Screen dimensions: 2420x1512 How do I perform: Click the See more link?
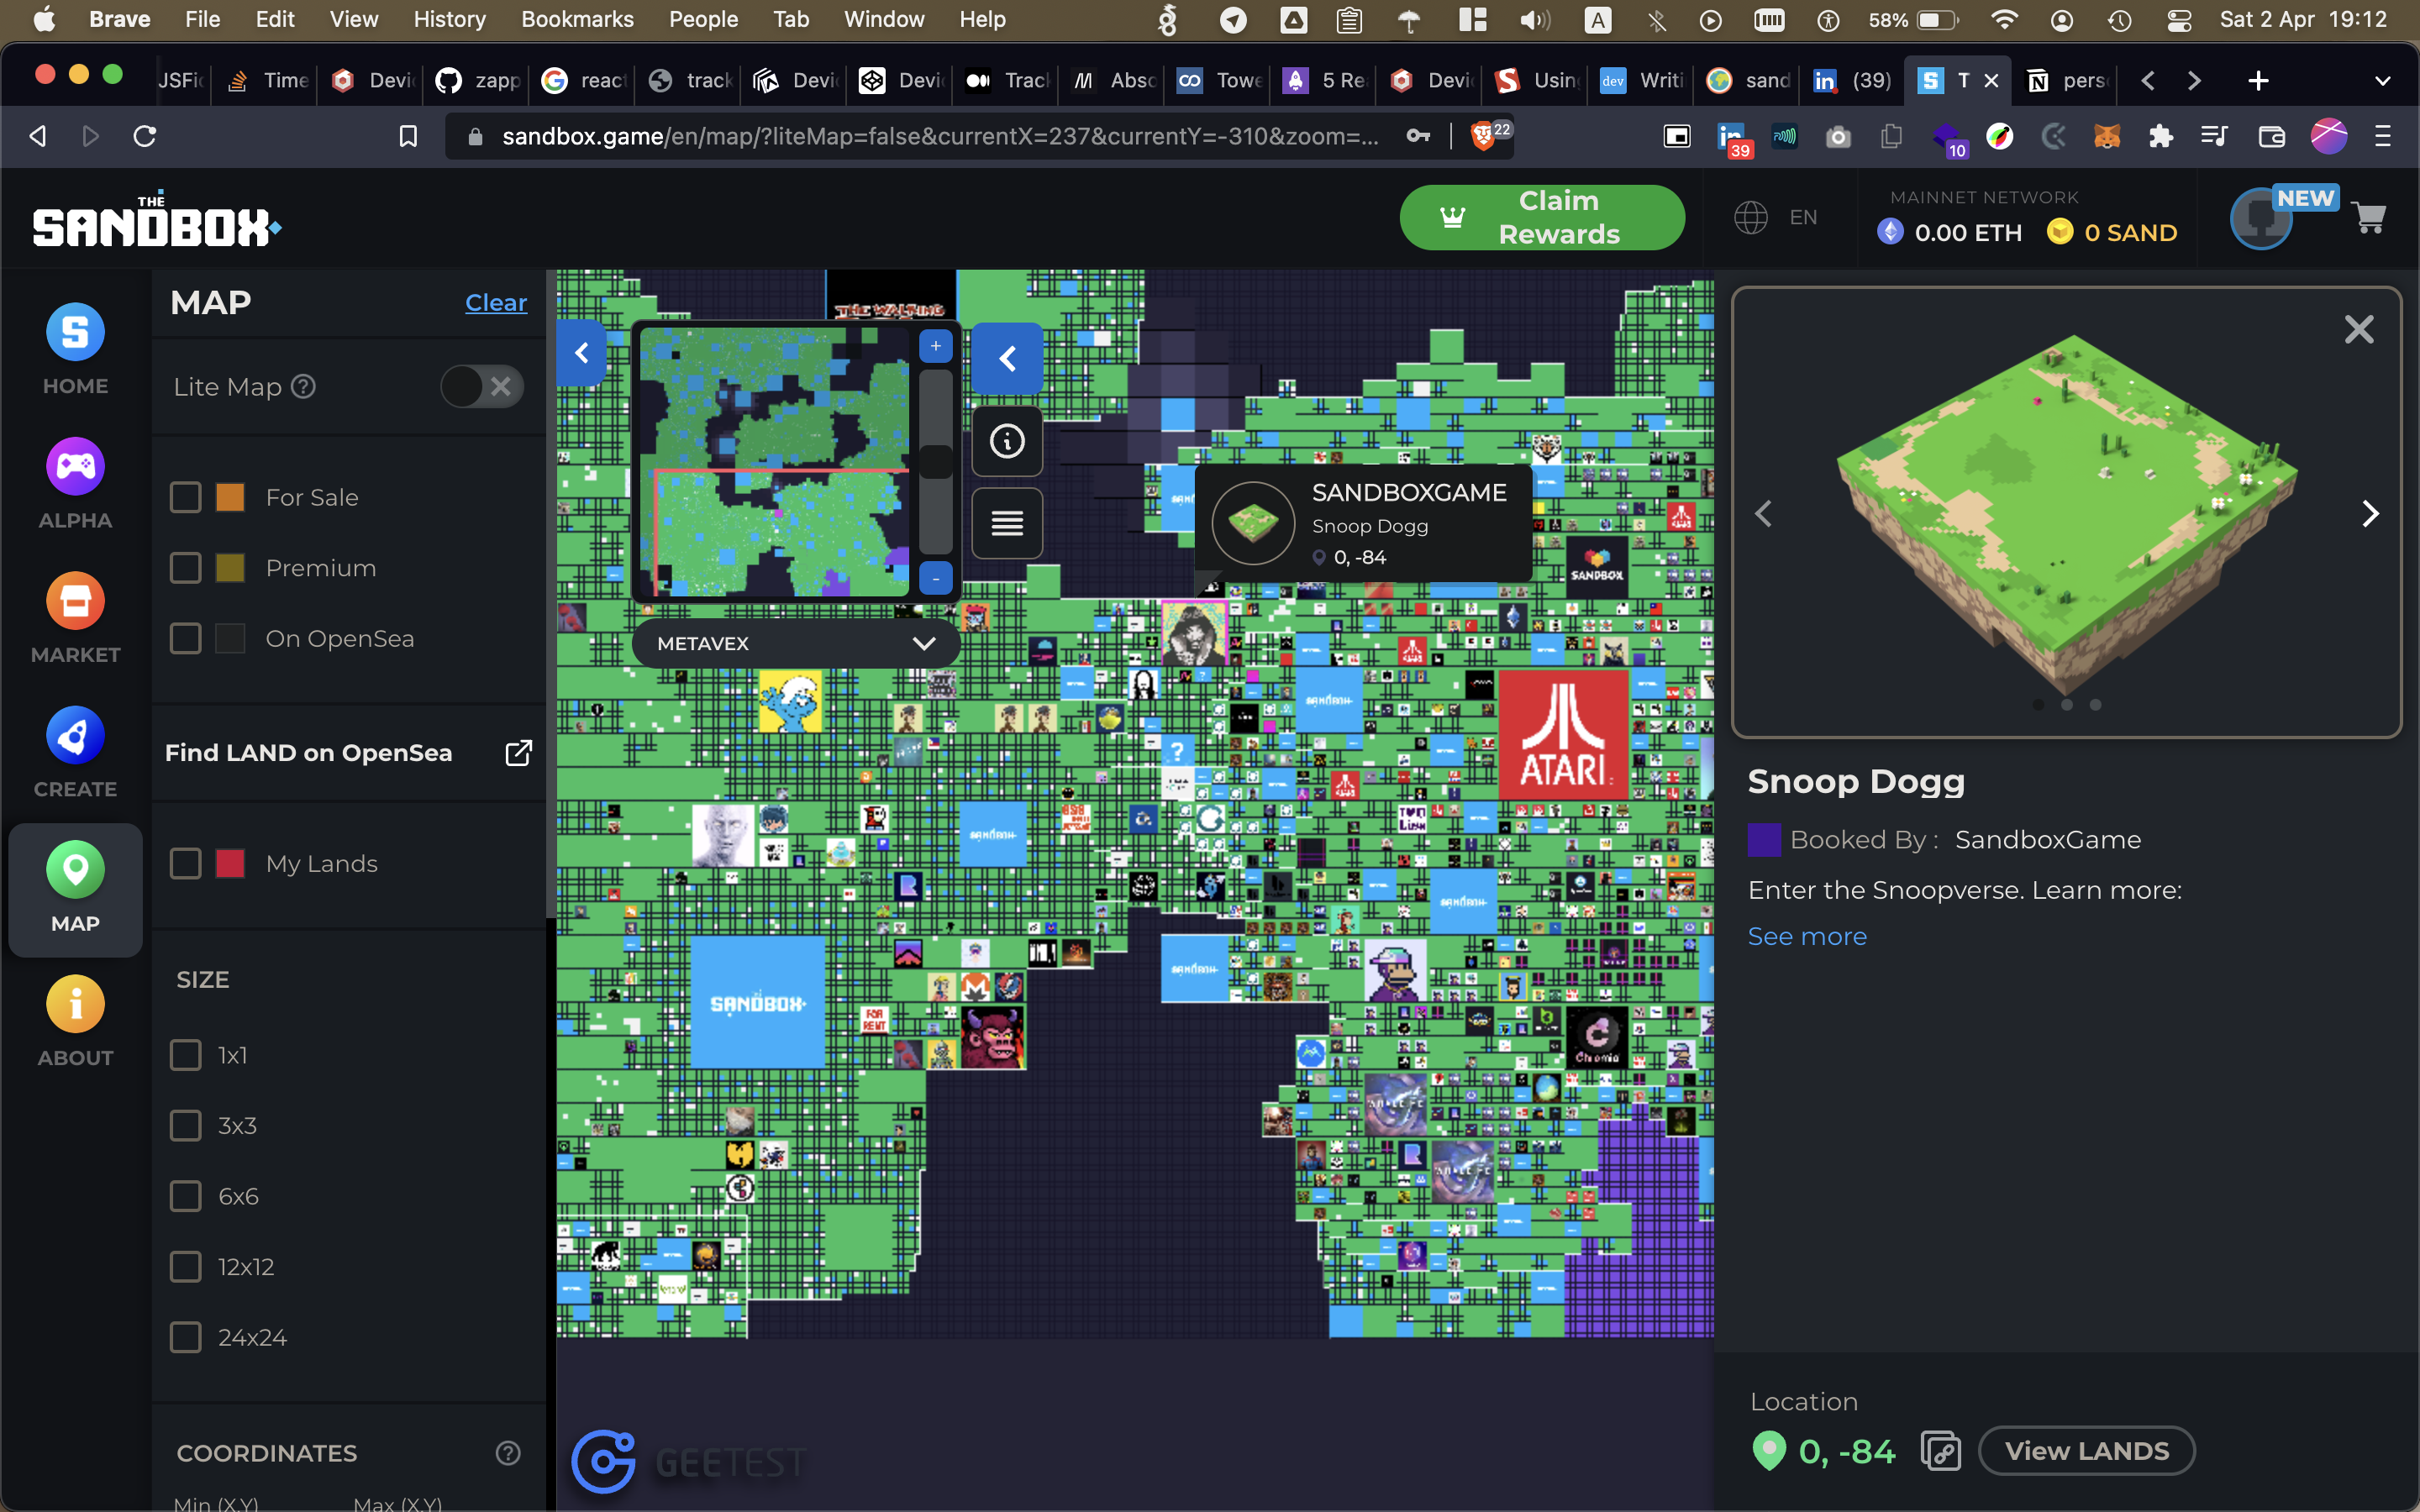point(1806,937)
